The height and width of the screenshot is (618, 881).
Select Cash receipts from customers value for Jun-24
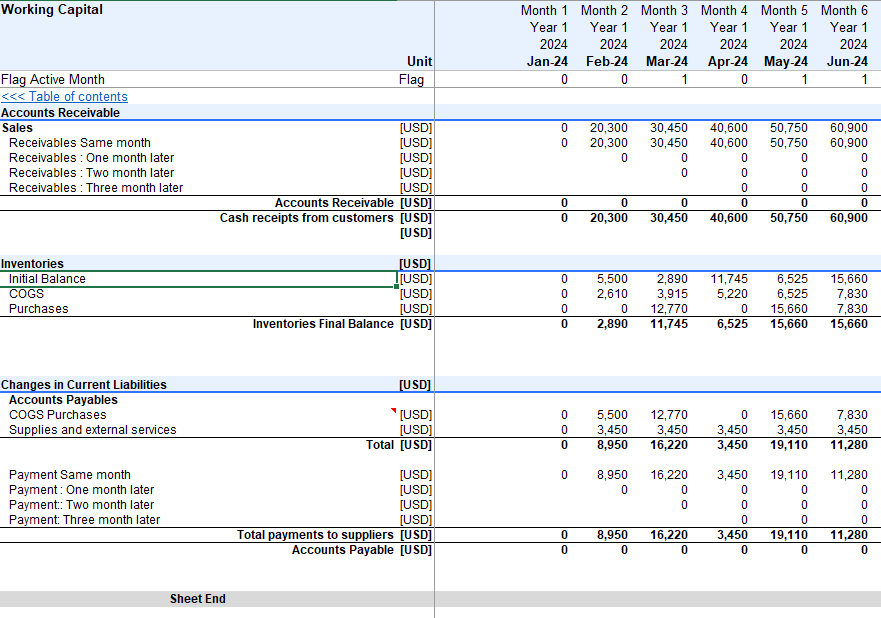(848, 218)
